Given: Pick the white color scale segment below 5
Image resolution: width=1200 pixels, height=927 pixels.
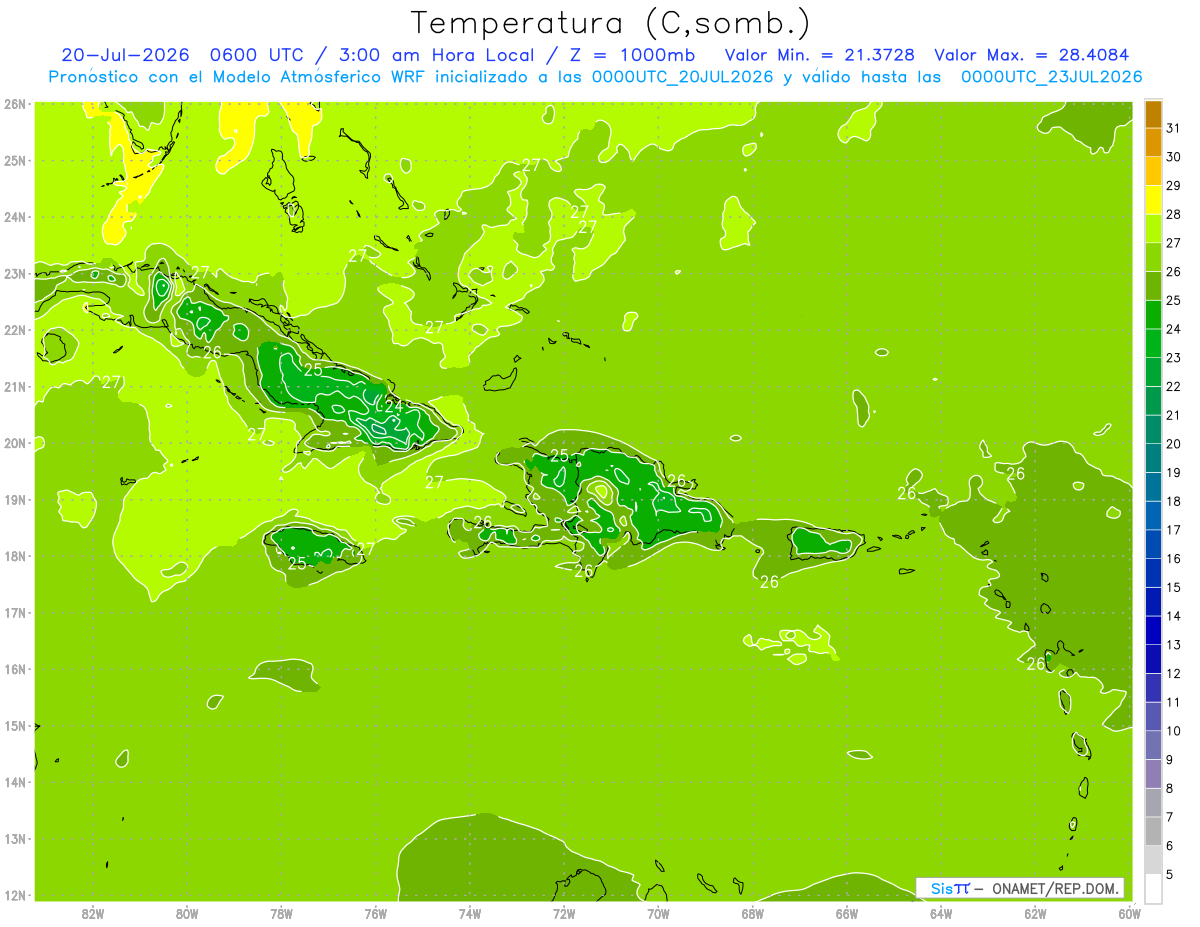Looking at the screenshot, I should coord(1153,888).
